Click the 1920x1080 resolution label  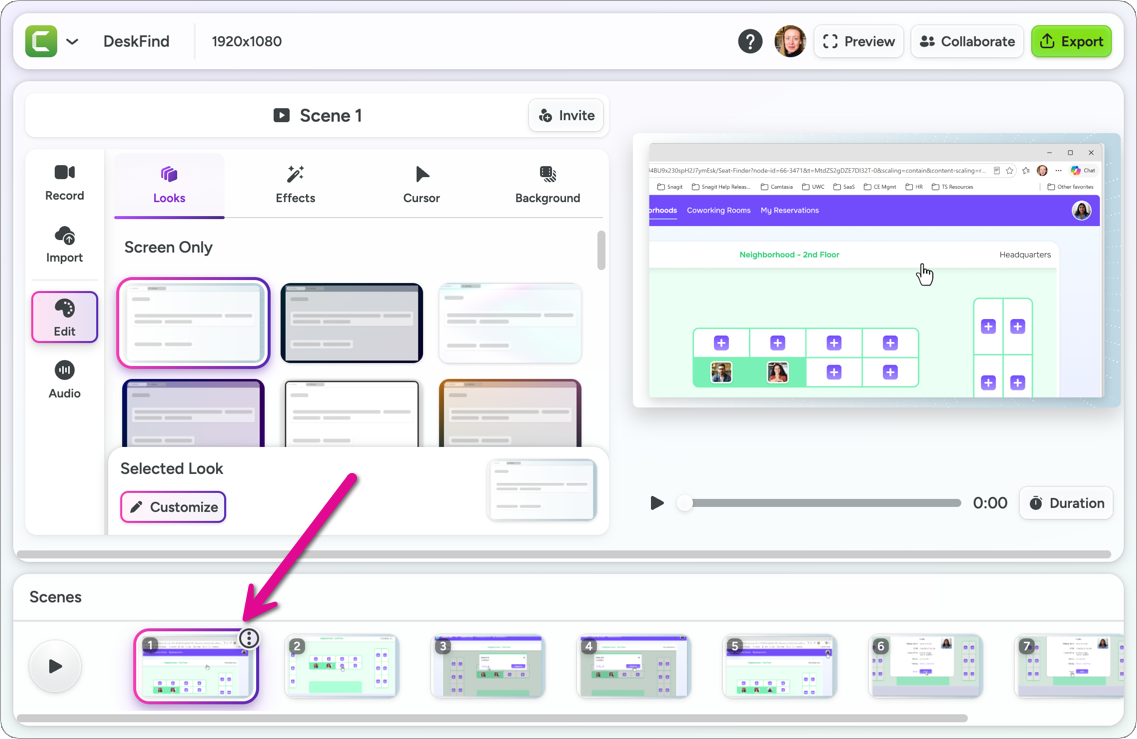point(247,41)
